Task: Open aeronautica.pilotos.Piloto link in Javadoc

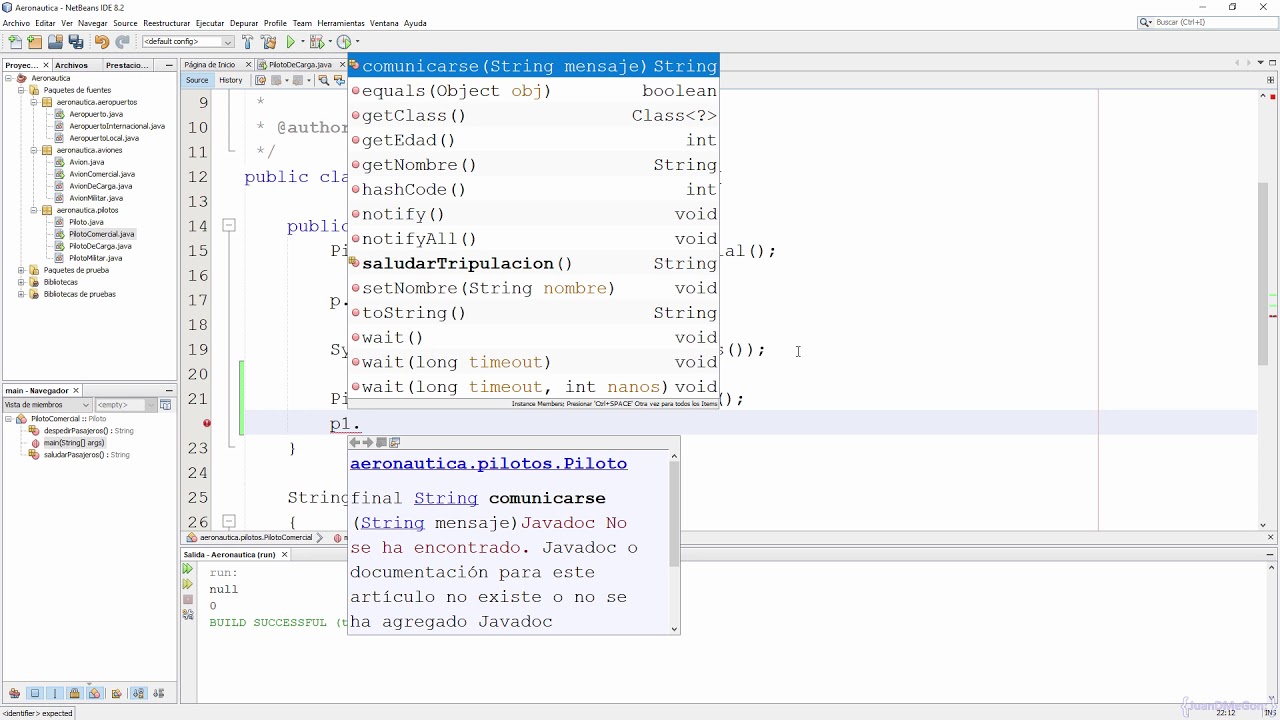Action: pyautogui.click(x=488, y=464)
